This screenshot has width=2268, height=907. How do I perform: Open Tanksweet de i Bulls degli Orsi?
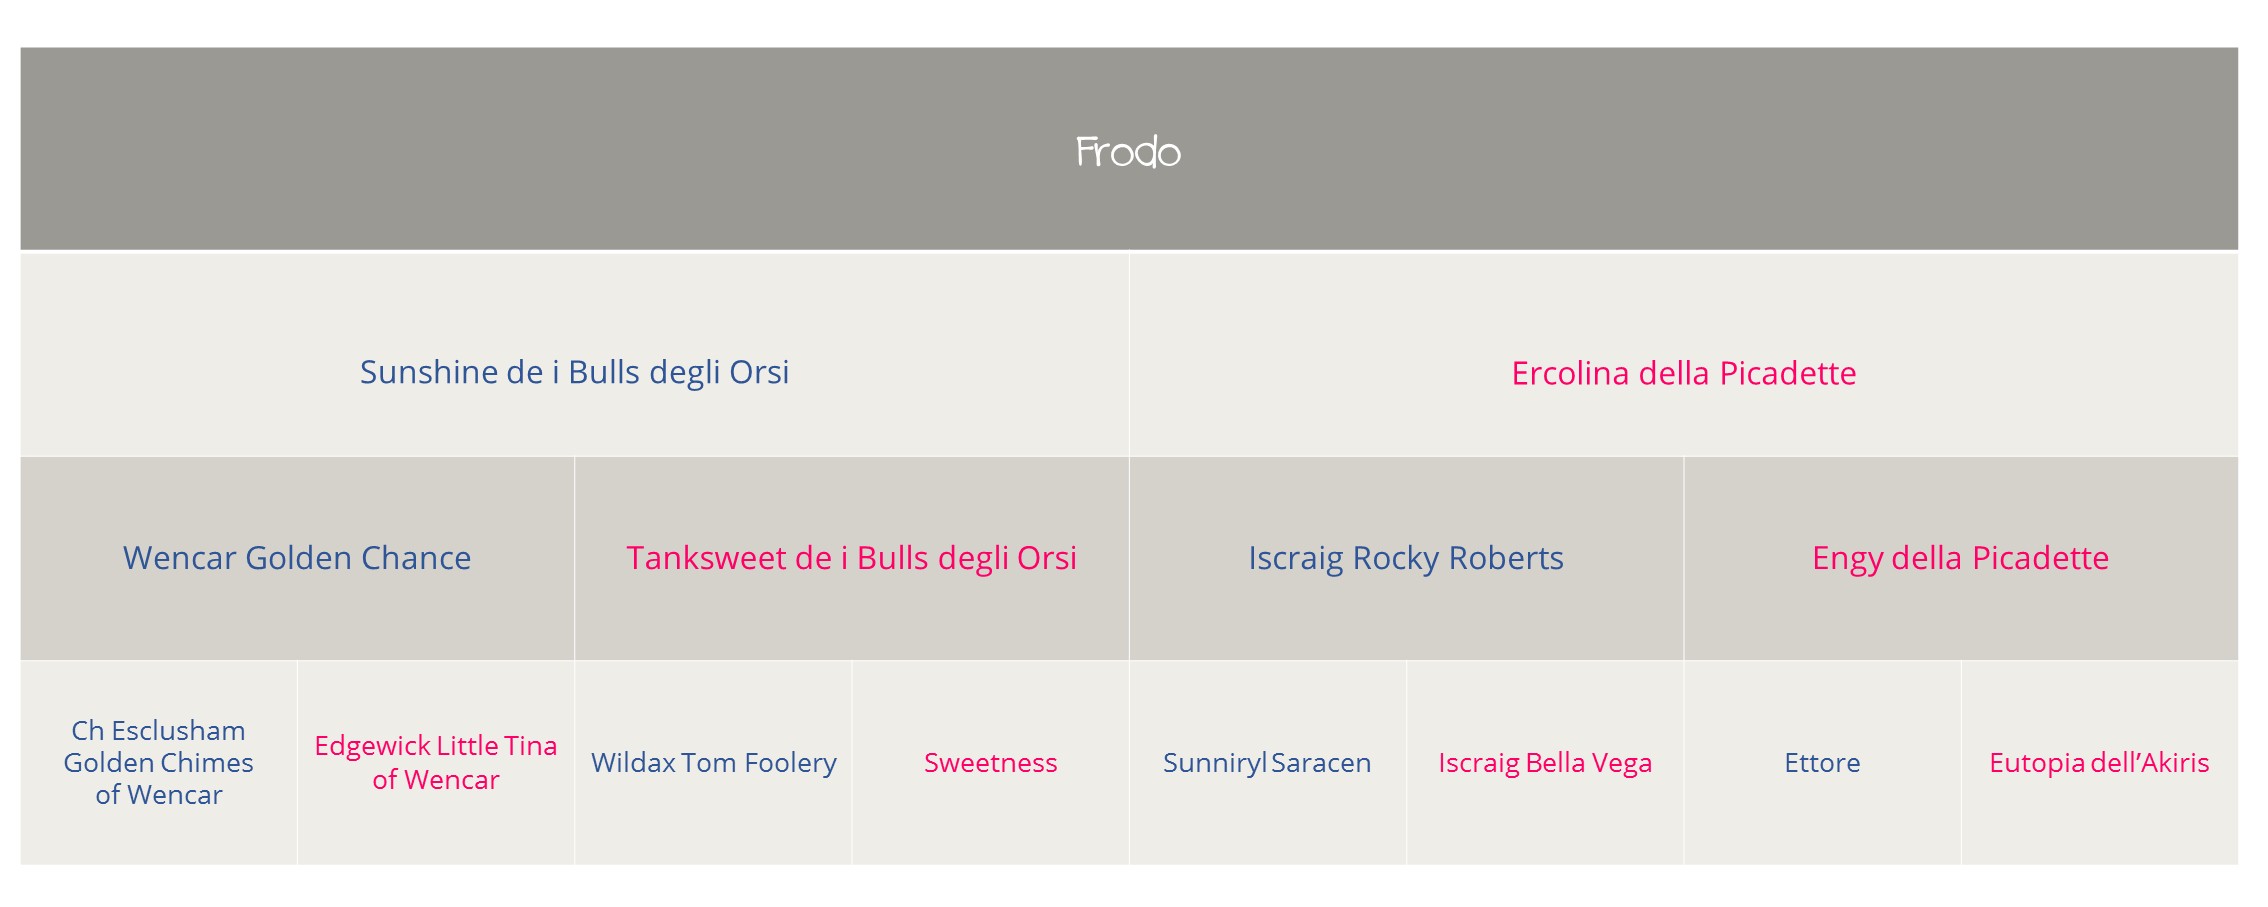(852, 558)
